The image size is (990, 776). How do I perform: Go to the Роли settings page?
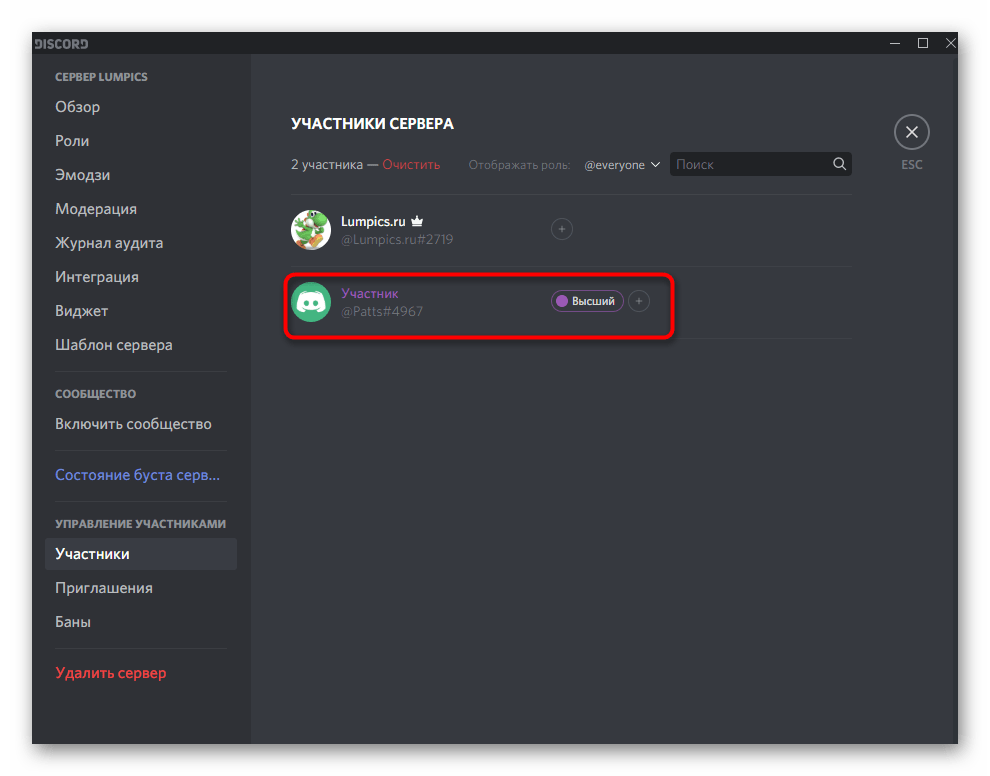72,141
